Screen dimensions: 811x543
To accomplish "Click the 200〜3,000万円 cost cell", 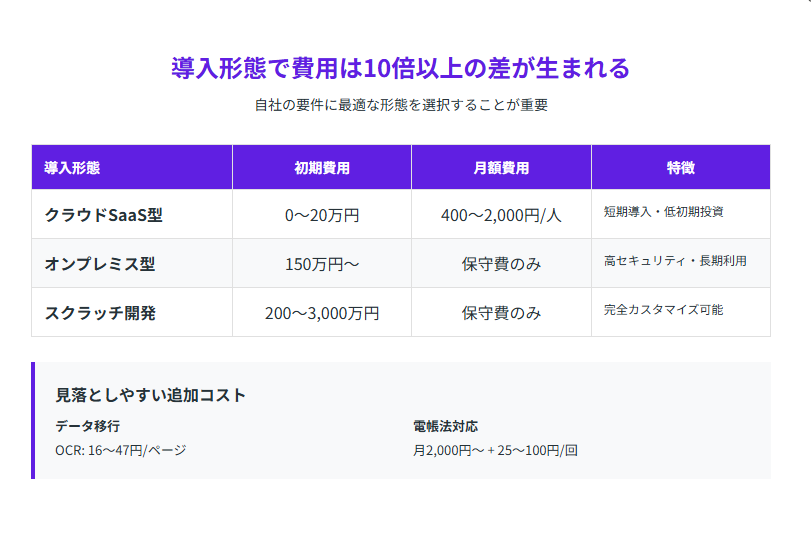I will (x=321, y=313).
